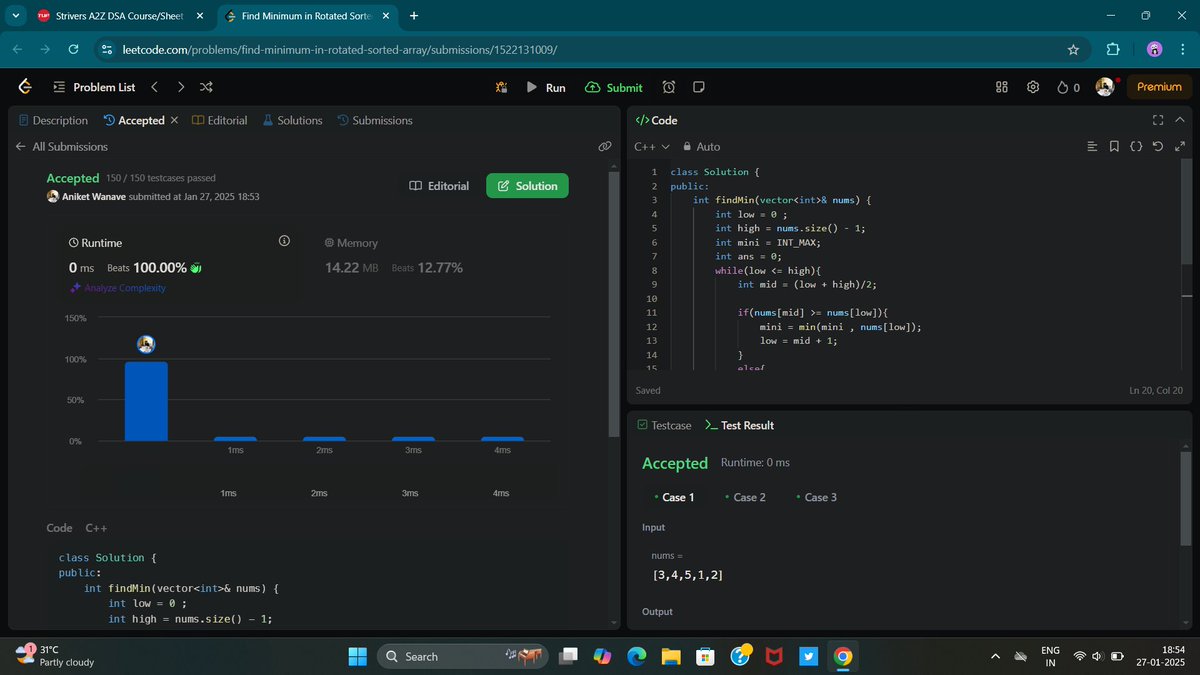Click the browser address bar
1200x675 pixels.
590,49
